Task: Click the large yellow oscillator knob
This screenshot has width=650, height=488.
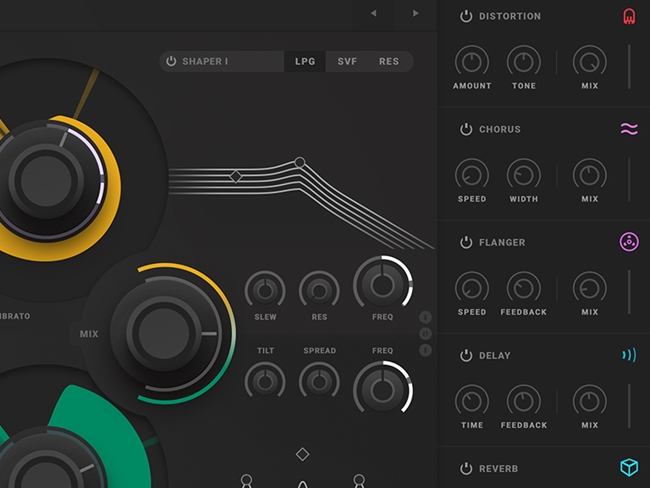Action: click(46, 181)
